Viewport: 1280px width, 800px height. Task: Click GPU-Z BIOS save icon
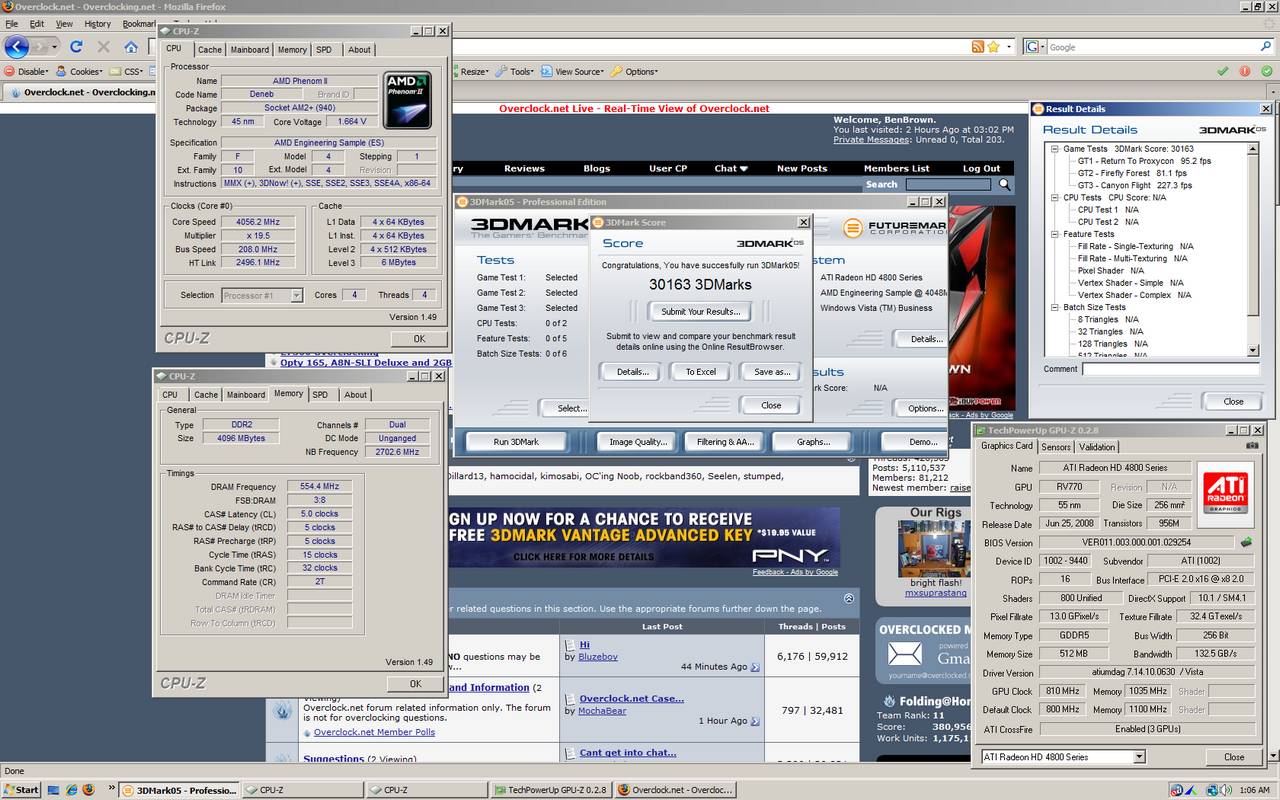click(1246, 542)
